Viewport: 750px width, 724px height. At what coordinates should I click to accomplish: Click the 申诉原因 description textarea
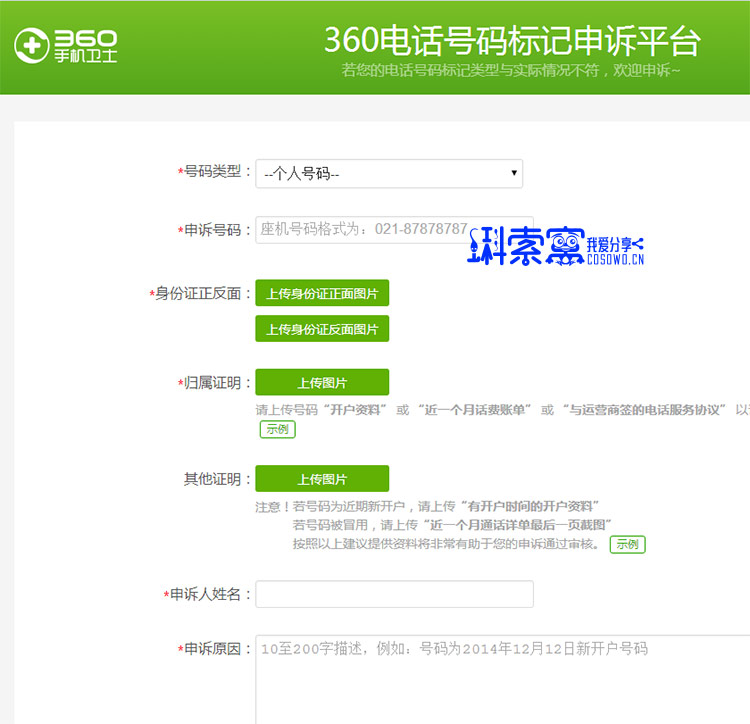(x=503, y=680)
